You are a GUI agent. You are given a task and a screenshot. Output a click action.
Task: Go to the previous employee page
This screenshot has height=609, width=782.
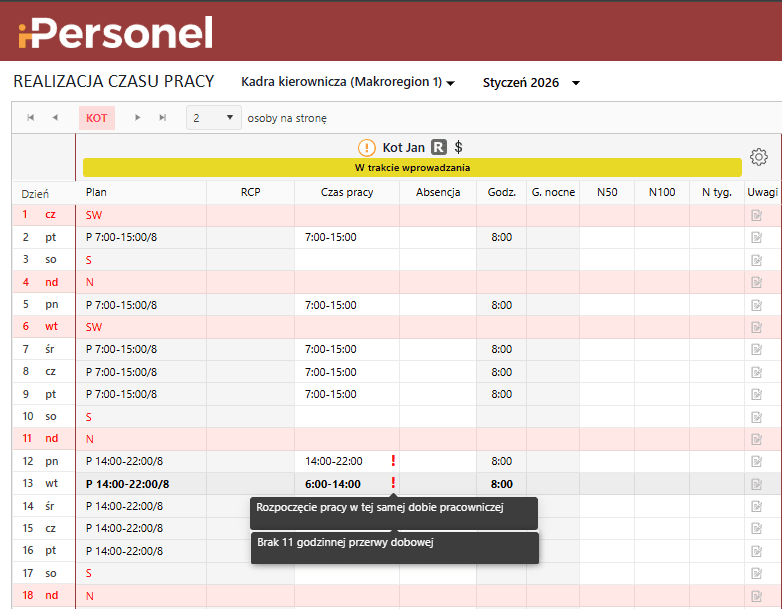(x=55, y=118)
